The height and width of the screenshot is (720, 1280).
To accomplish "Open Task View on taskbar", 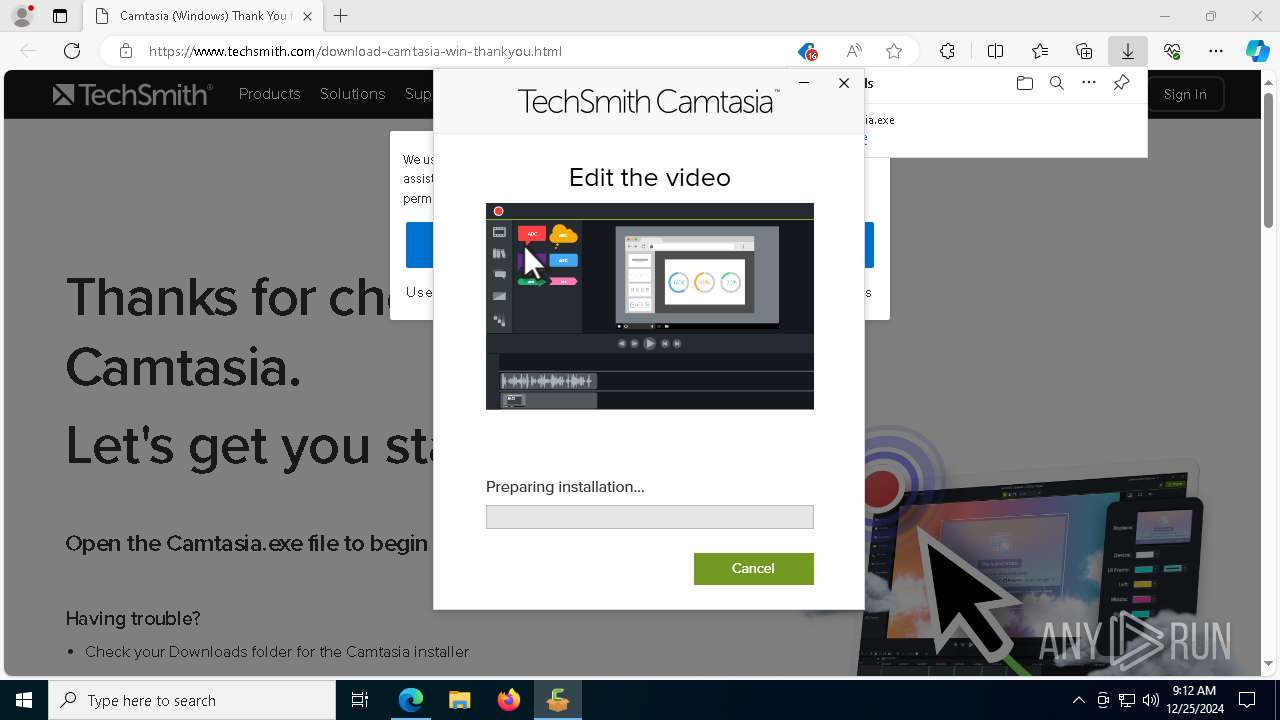I will (360, 700).
